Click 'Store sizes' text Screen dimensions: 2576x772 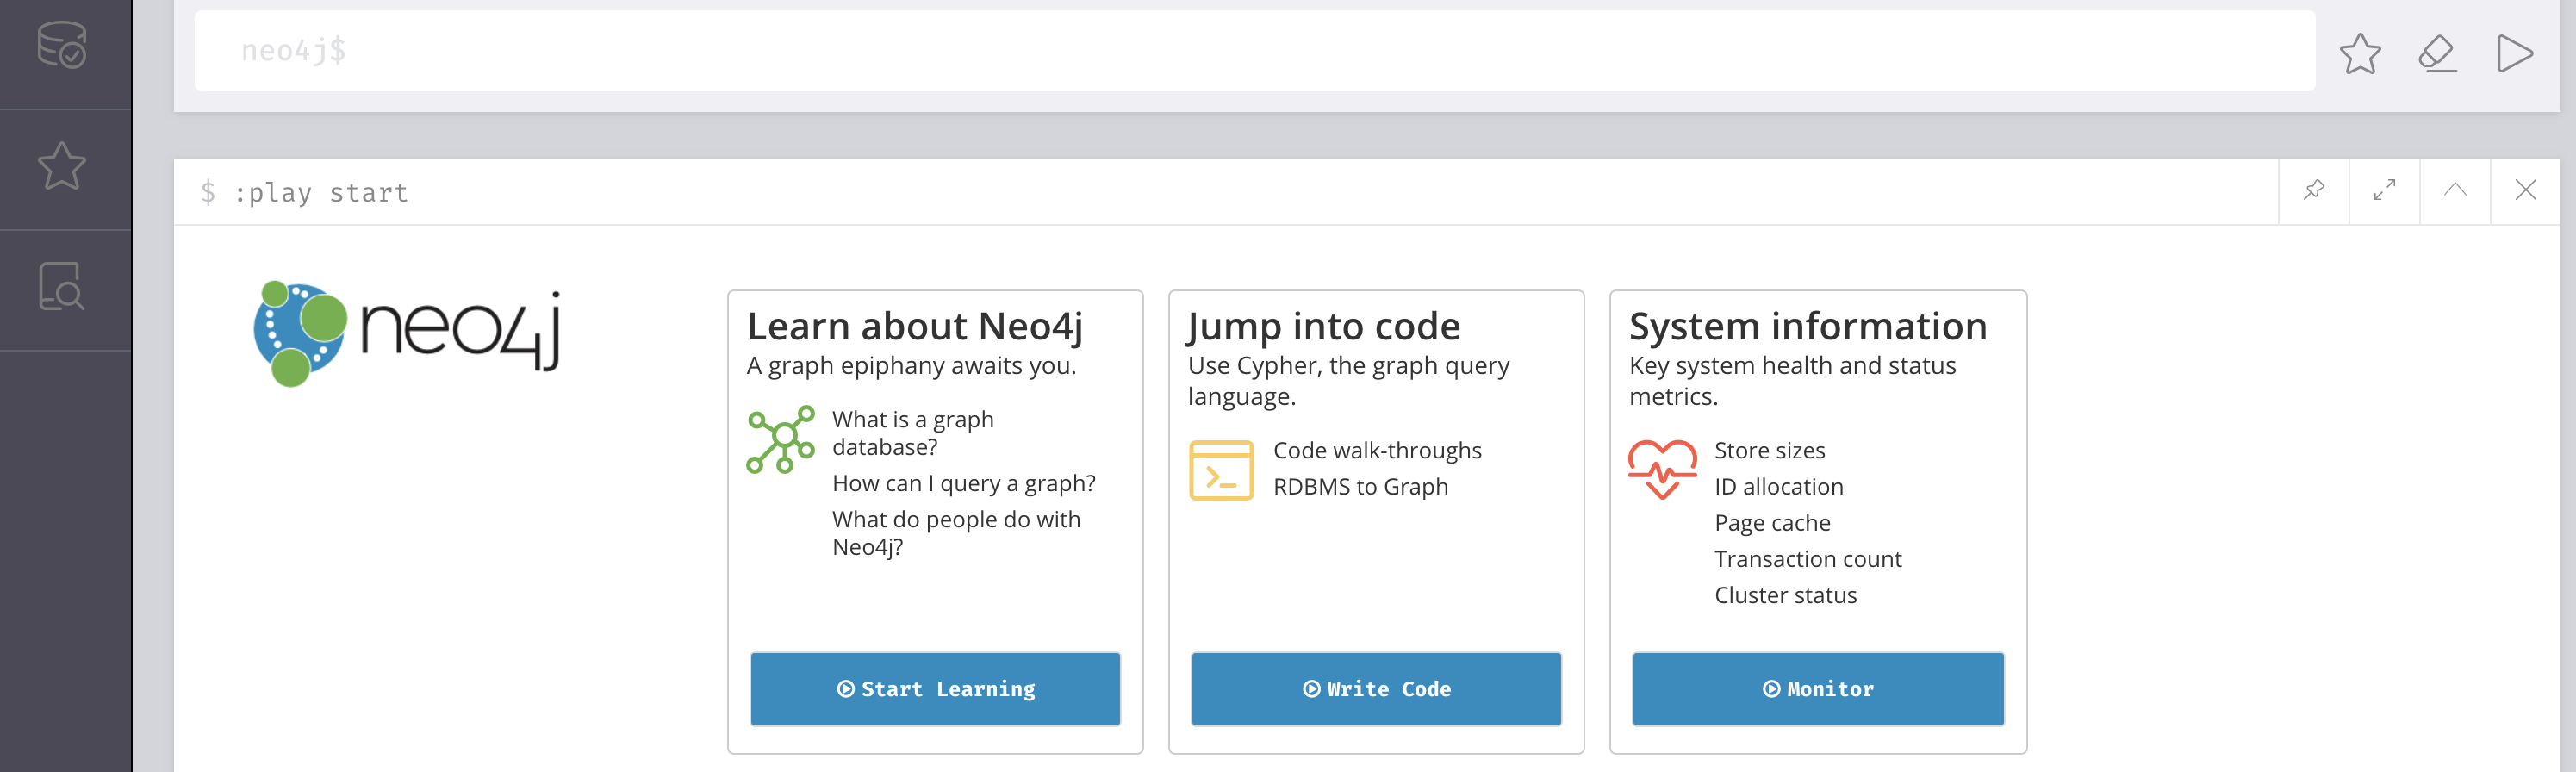(1769, 451)
